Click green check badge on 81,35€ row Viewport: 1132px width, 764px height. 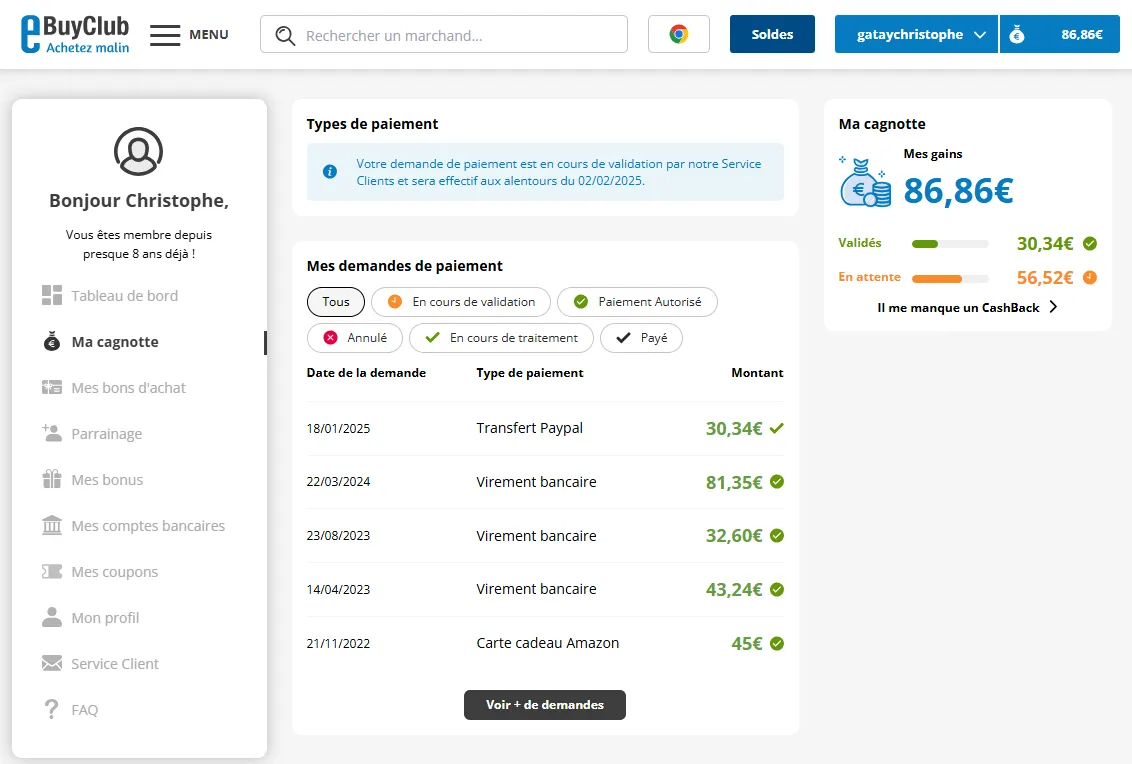point(777,482)
